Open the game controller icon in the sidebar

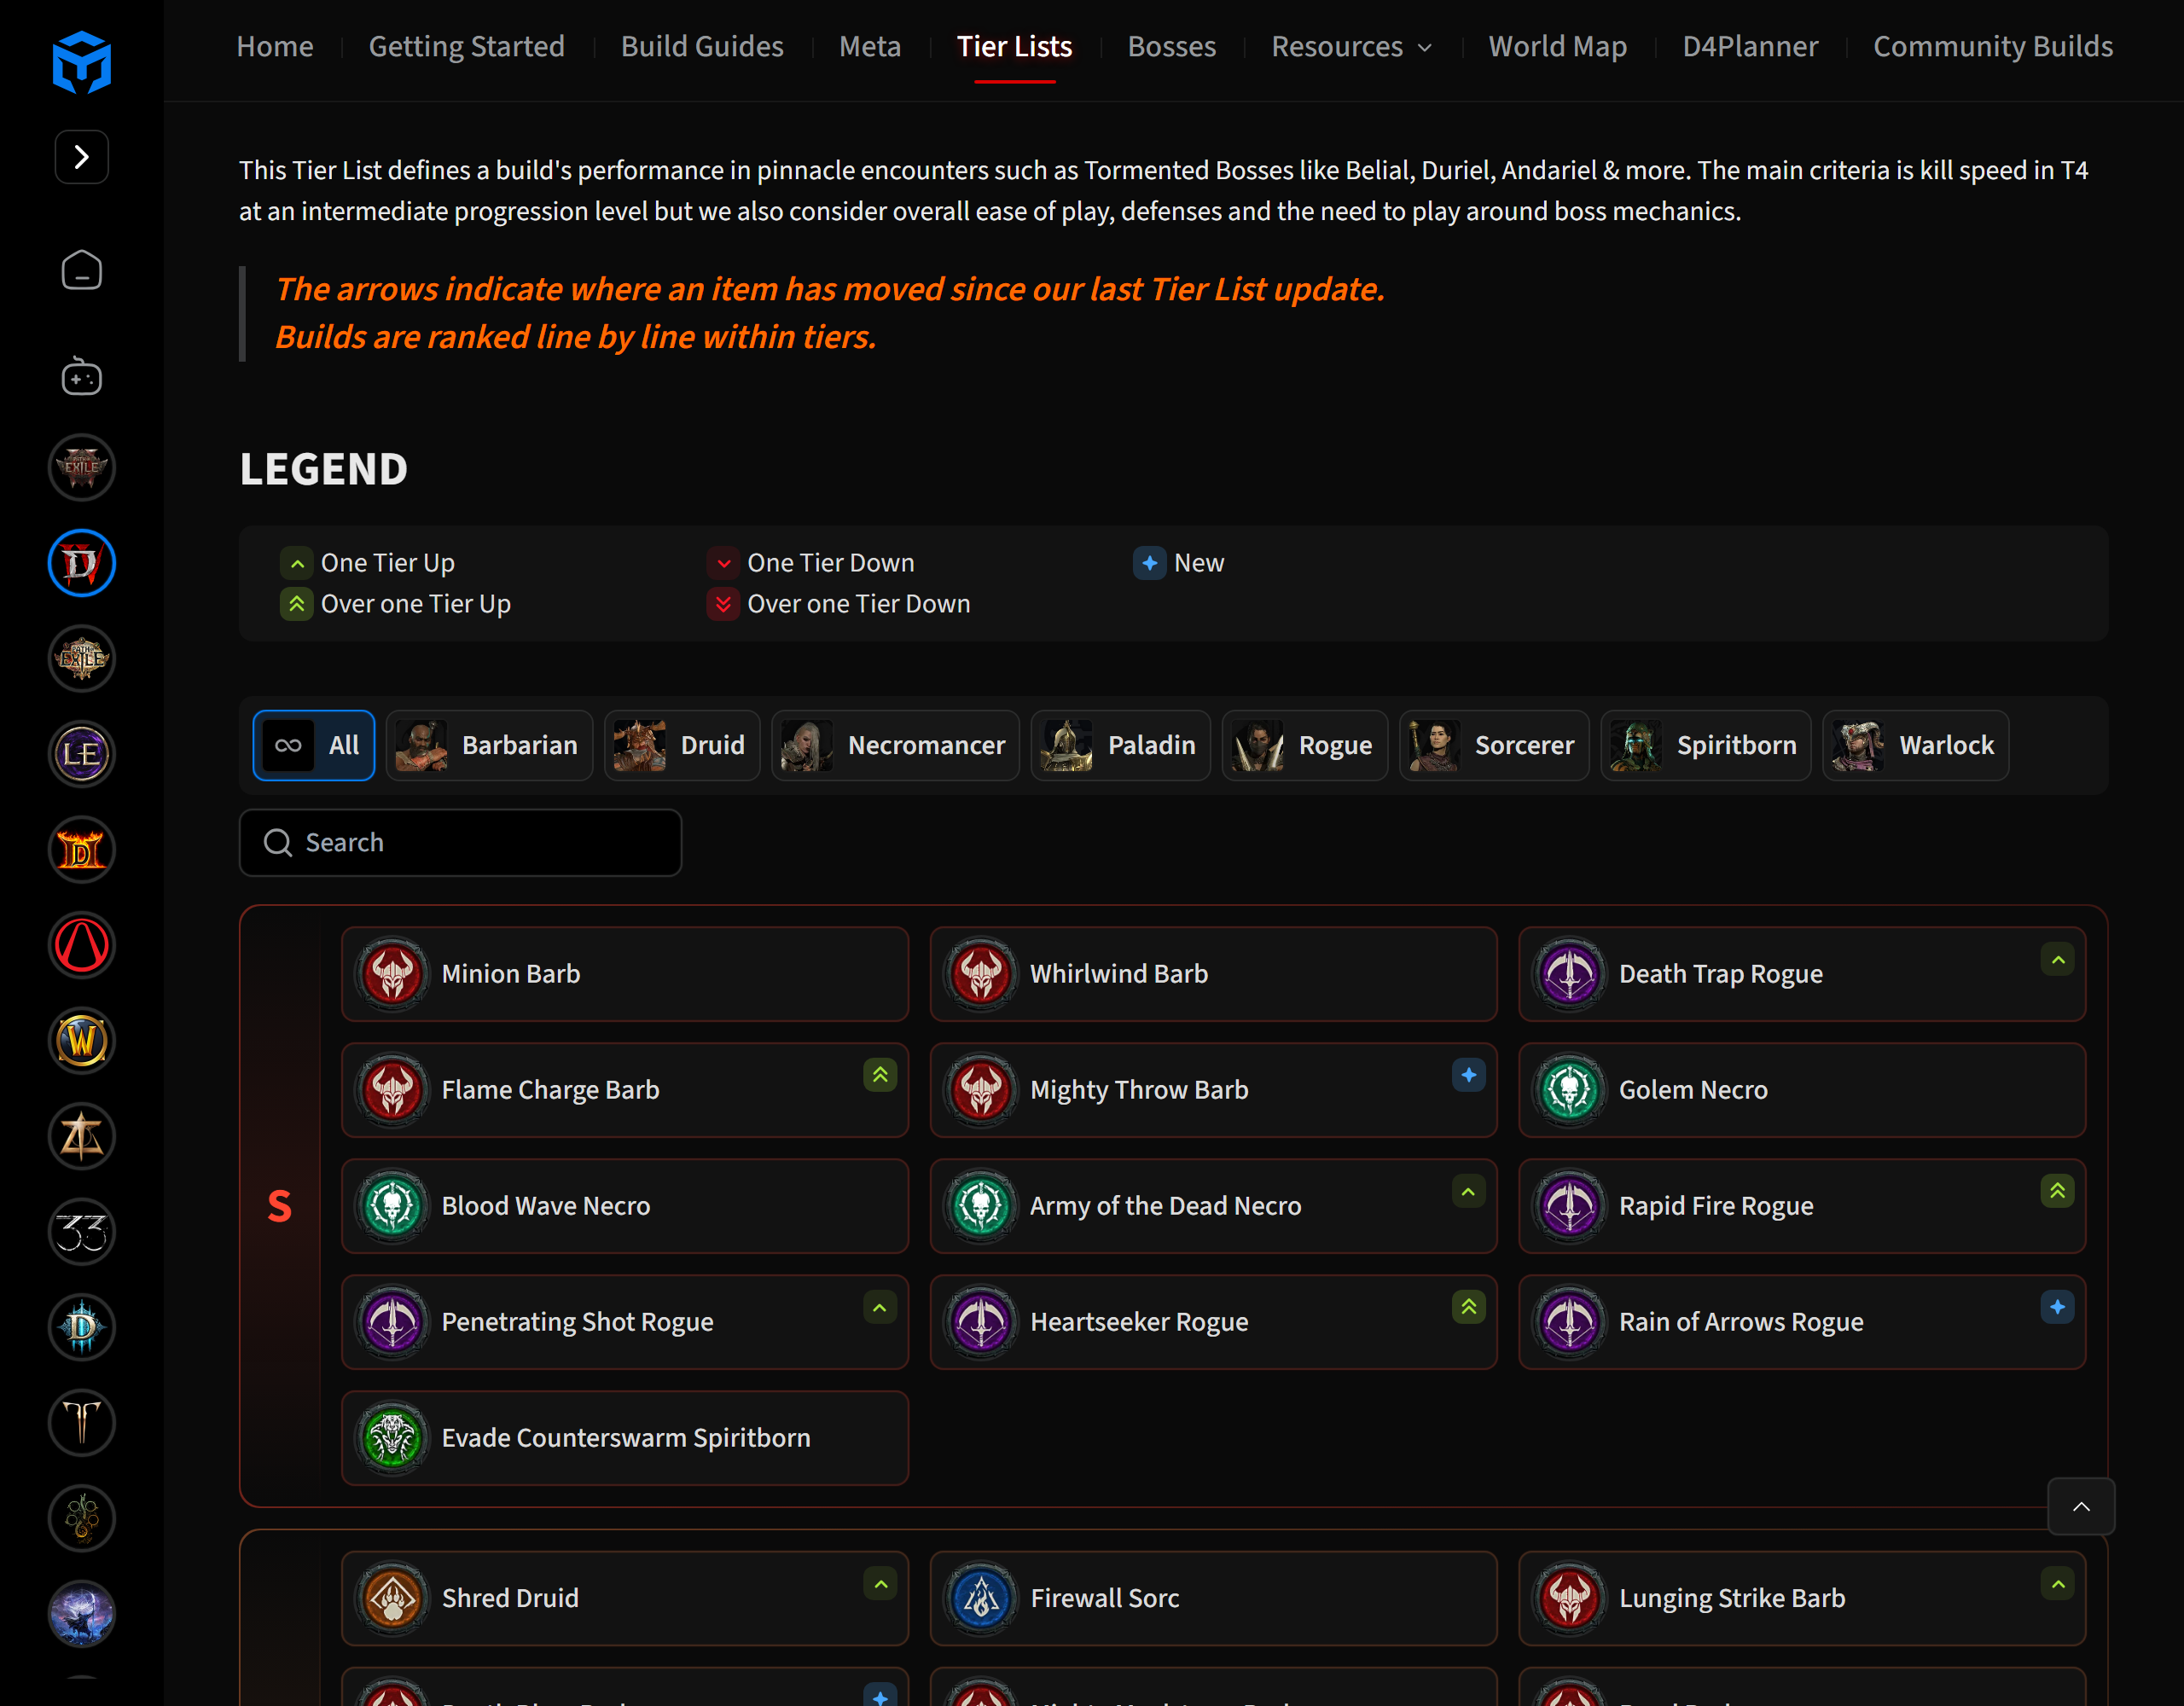(x=82, y=376)
